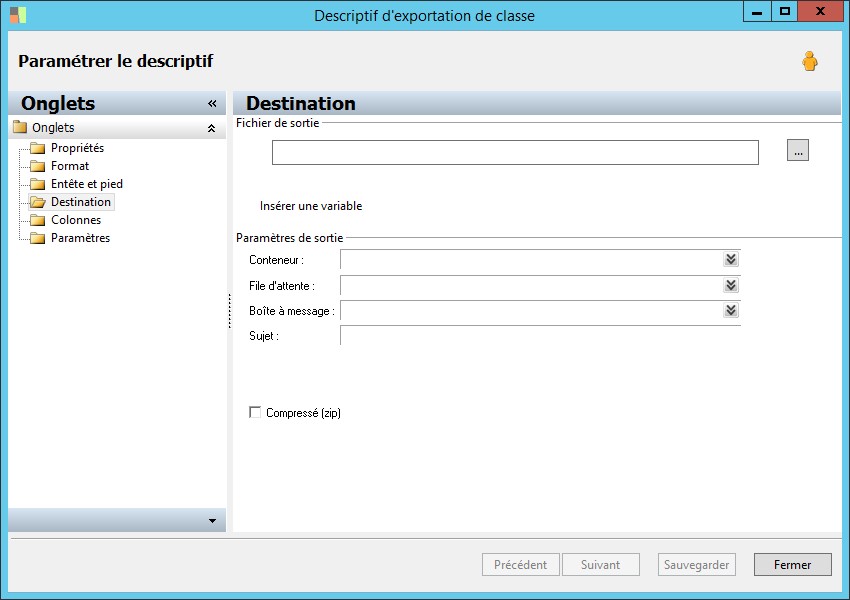Viewport: 850px width, 600px height.
Task: Collapse the Onglets group header
Action: click(211, 128)
